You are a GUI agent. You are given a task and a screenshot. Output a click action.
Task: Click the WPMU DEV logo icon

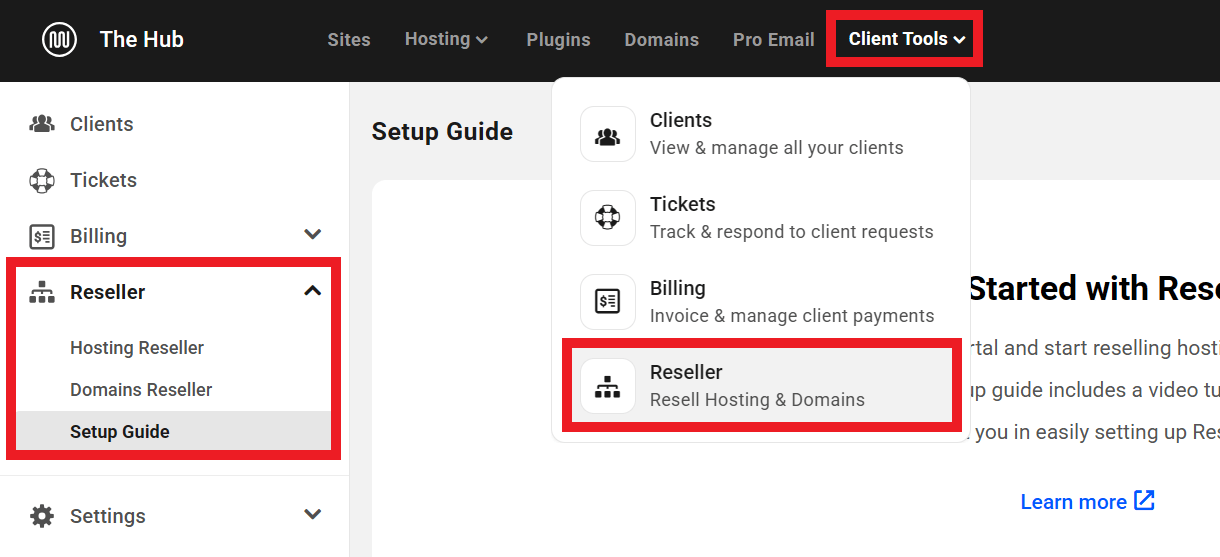click(x=59, y=40)
